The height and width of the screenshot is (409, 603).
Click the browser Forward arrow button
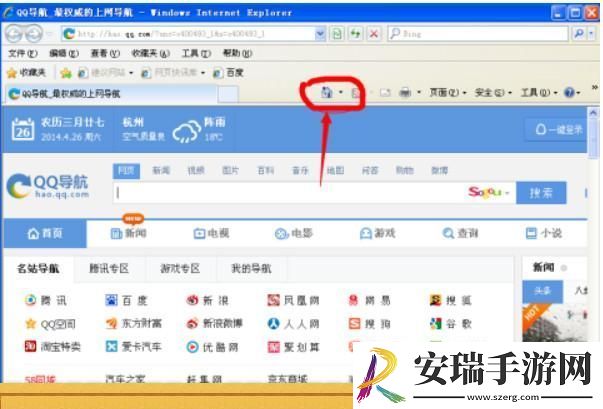click(x=35, y=34)
